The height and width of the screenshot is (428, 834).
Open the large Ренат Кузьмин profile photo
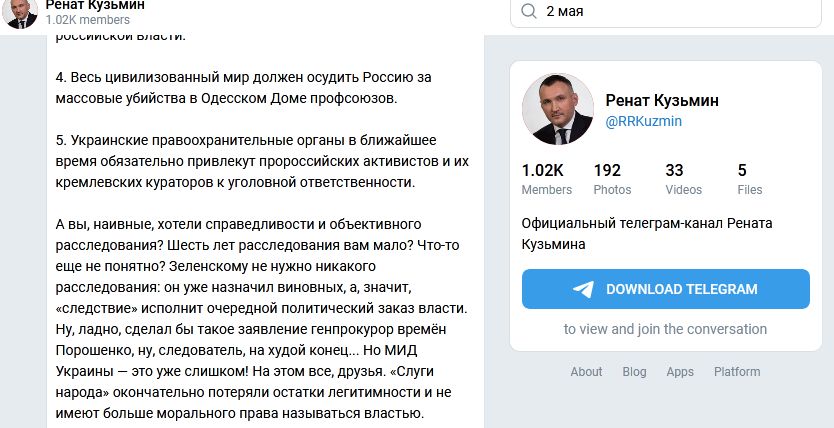(x=558, y=109)
